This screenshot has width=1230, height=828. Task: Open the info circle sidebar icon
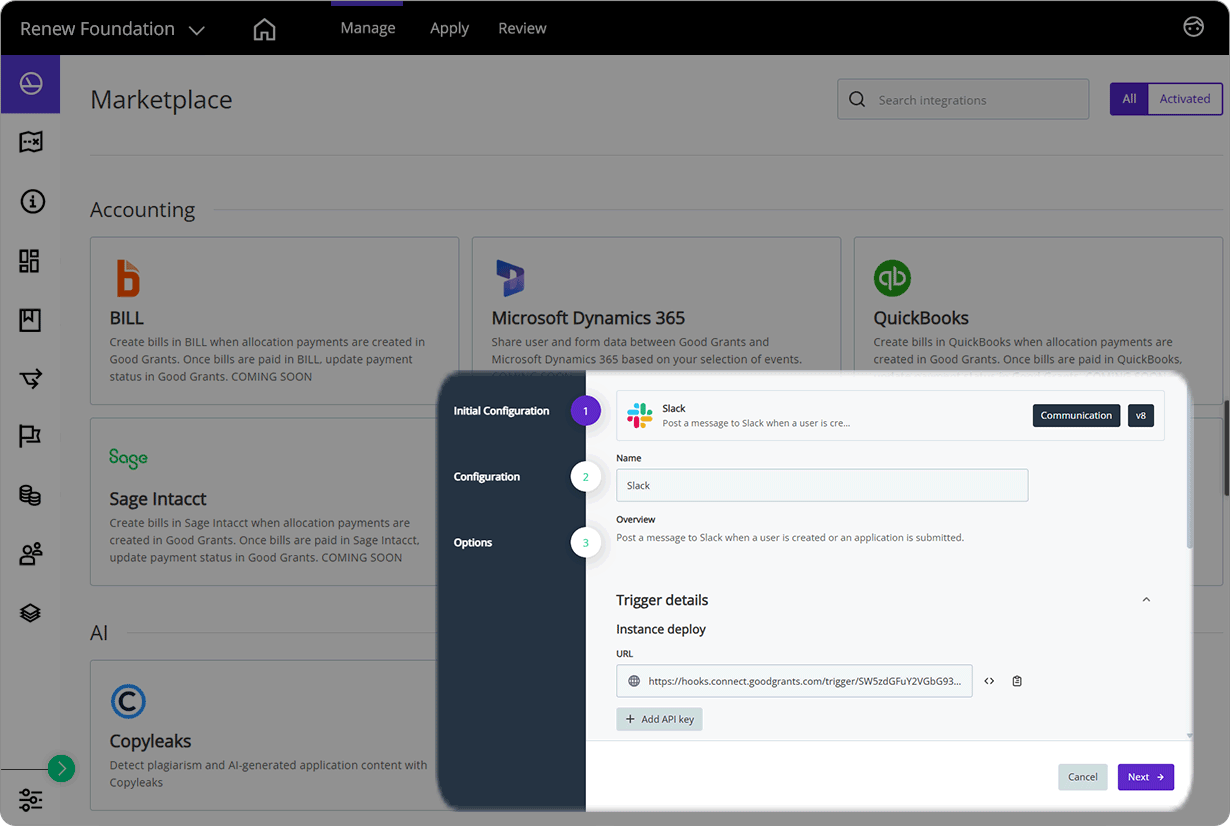tap(31, 202)
